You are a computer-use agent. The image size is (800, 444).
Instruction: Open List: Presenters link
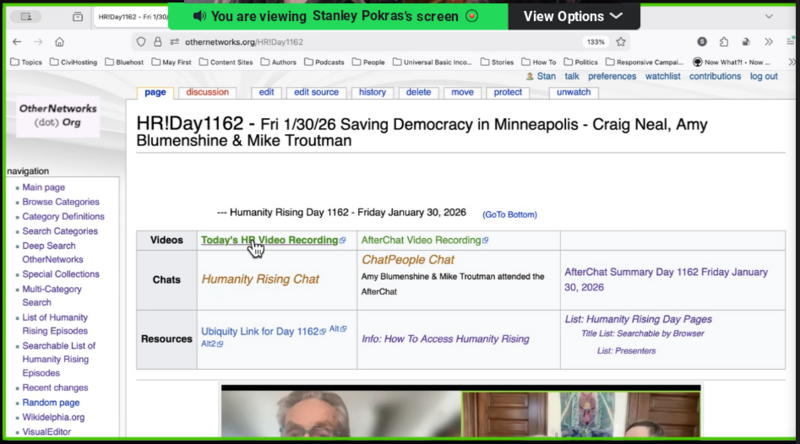[626, 351]
